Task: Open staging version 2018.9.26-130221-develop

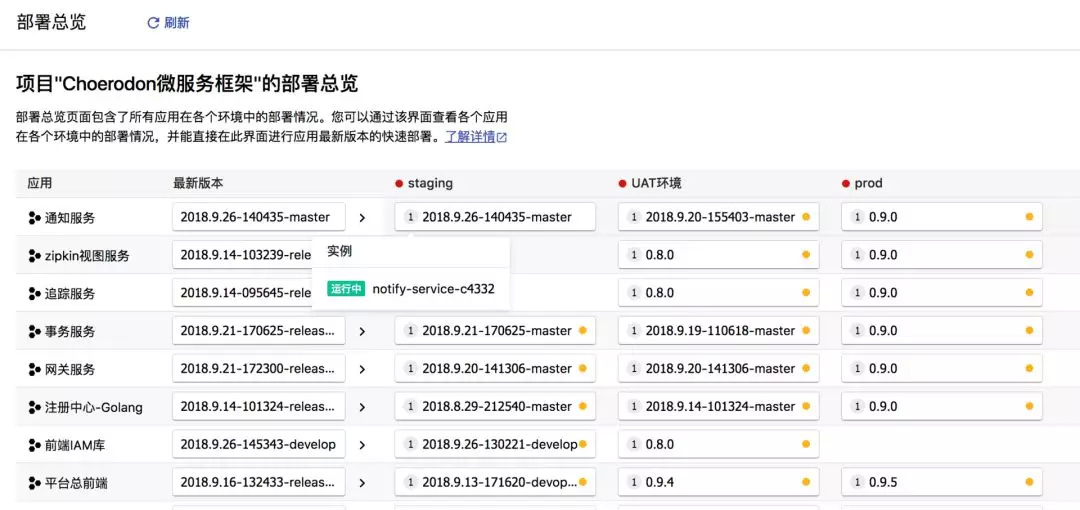Action: [495, 444]
